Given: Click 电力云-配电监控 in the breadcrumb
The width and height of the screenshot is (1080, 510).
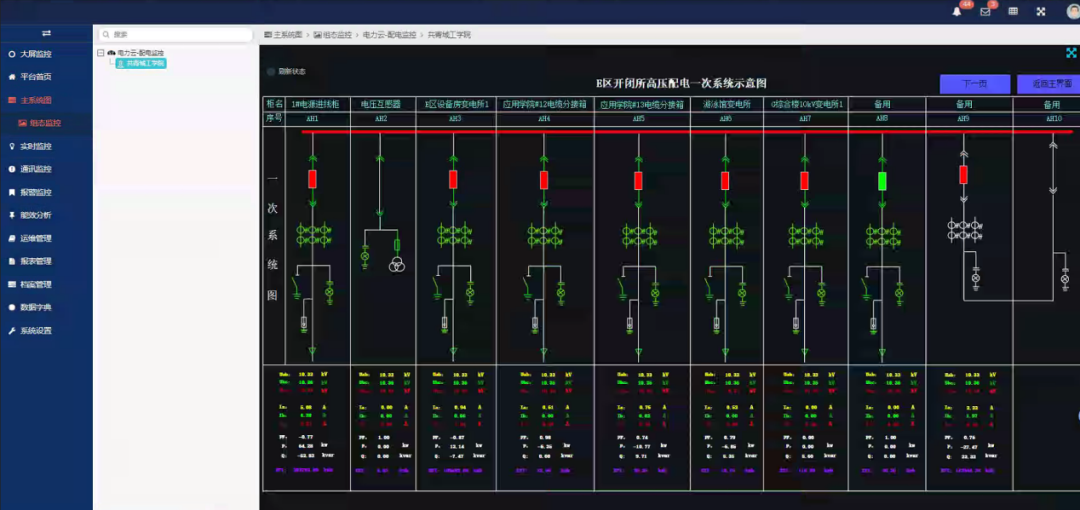Looking at the screenshot, I should tap(390, 34).
